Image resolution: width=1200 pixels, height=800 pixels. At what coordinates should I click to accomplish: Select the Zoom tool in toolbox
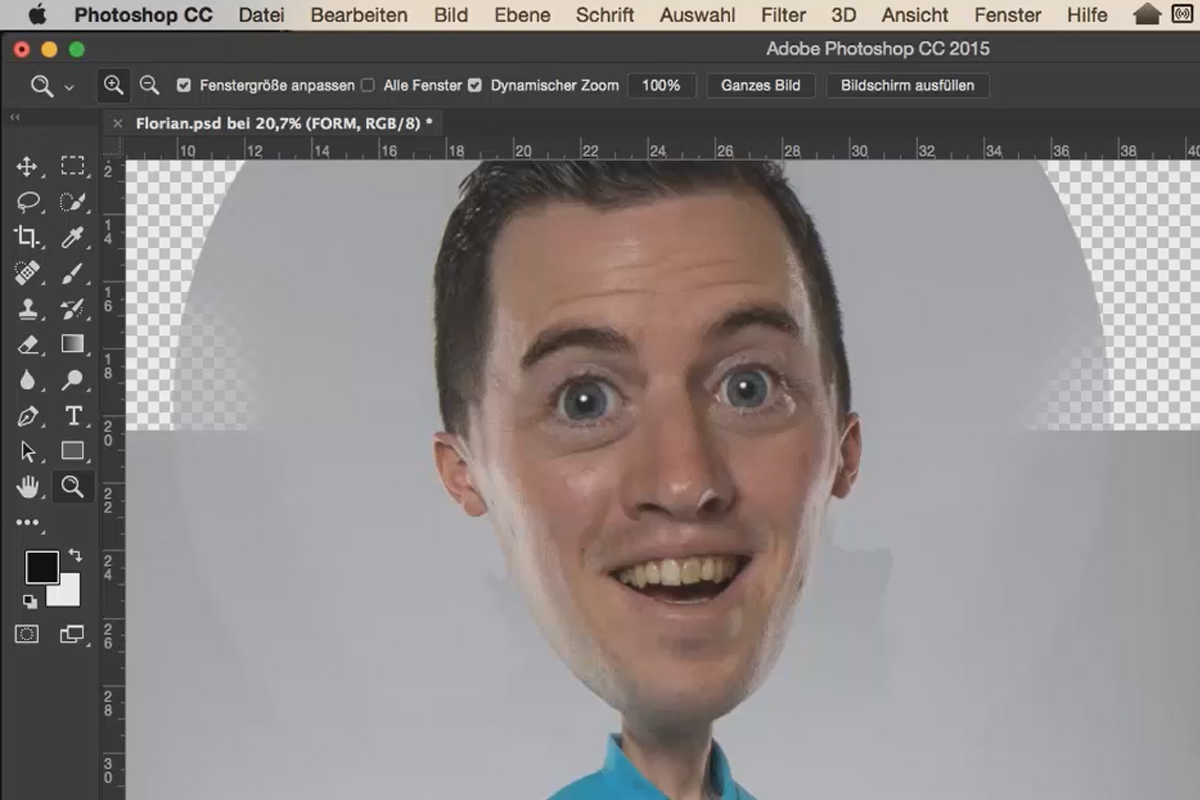pos(72,487)
